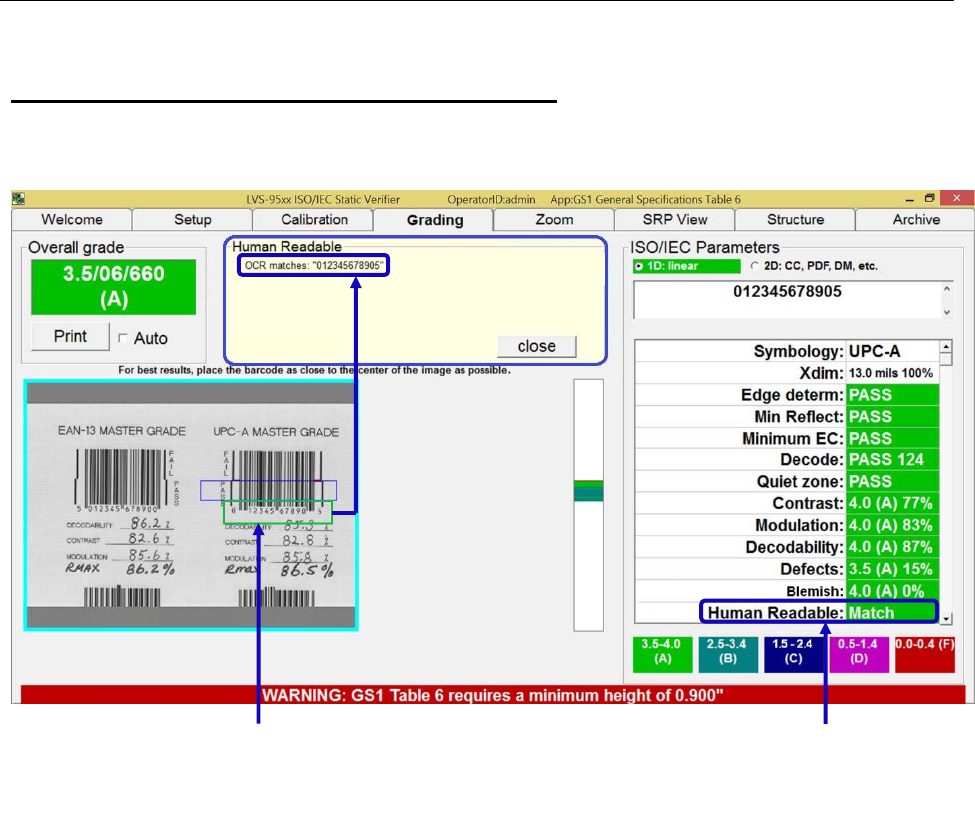Click the overall grade 3.5/06/660 (A) box
This screenshot has height=838, width=975.
tap(114, 287)
